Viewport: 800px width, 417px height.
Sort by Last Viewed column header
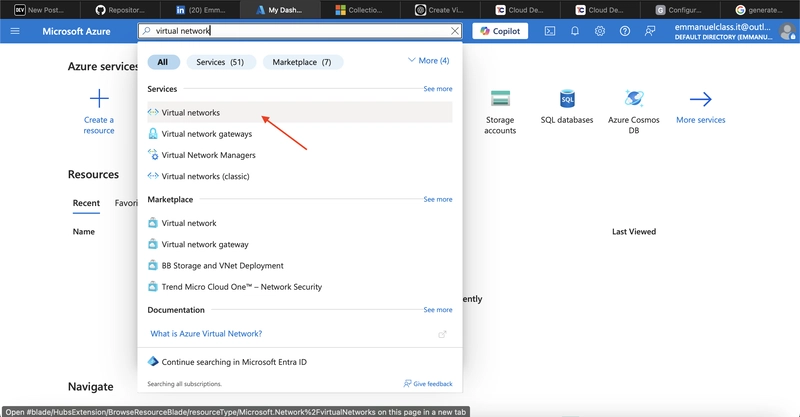click(634, 232)
